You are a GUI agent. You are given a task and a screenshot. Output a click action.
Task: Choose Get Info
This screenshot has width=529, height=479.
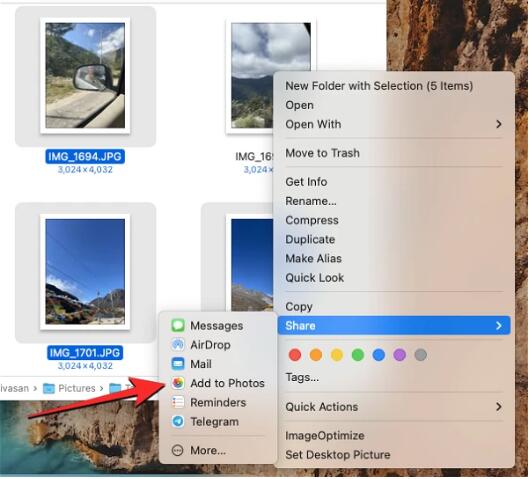point(306,182)
